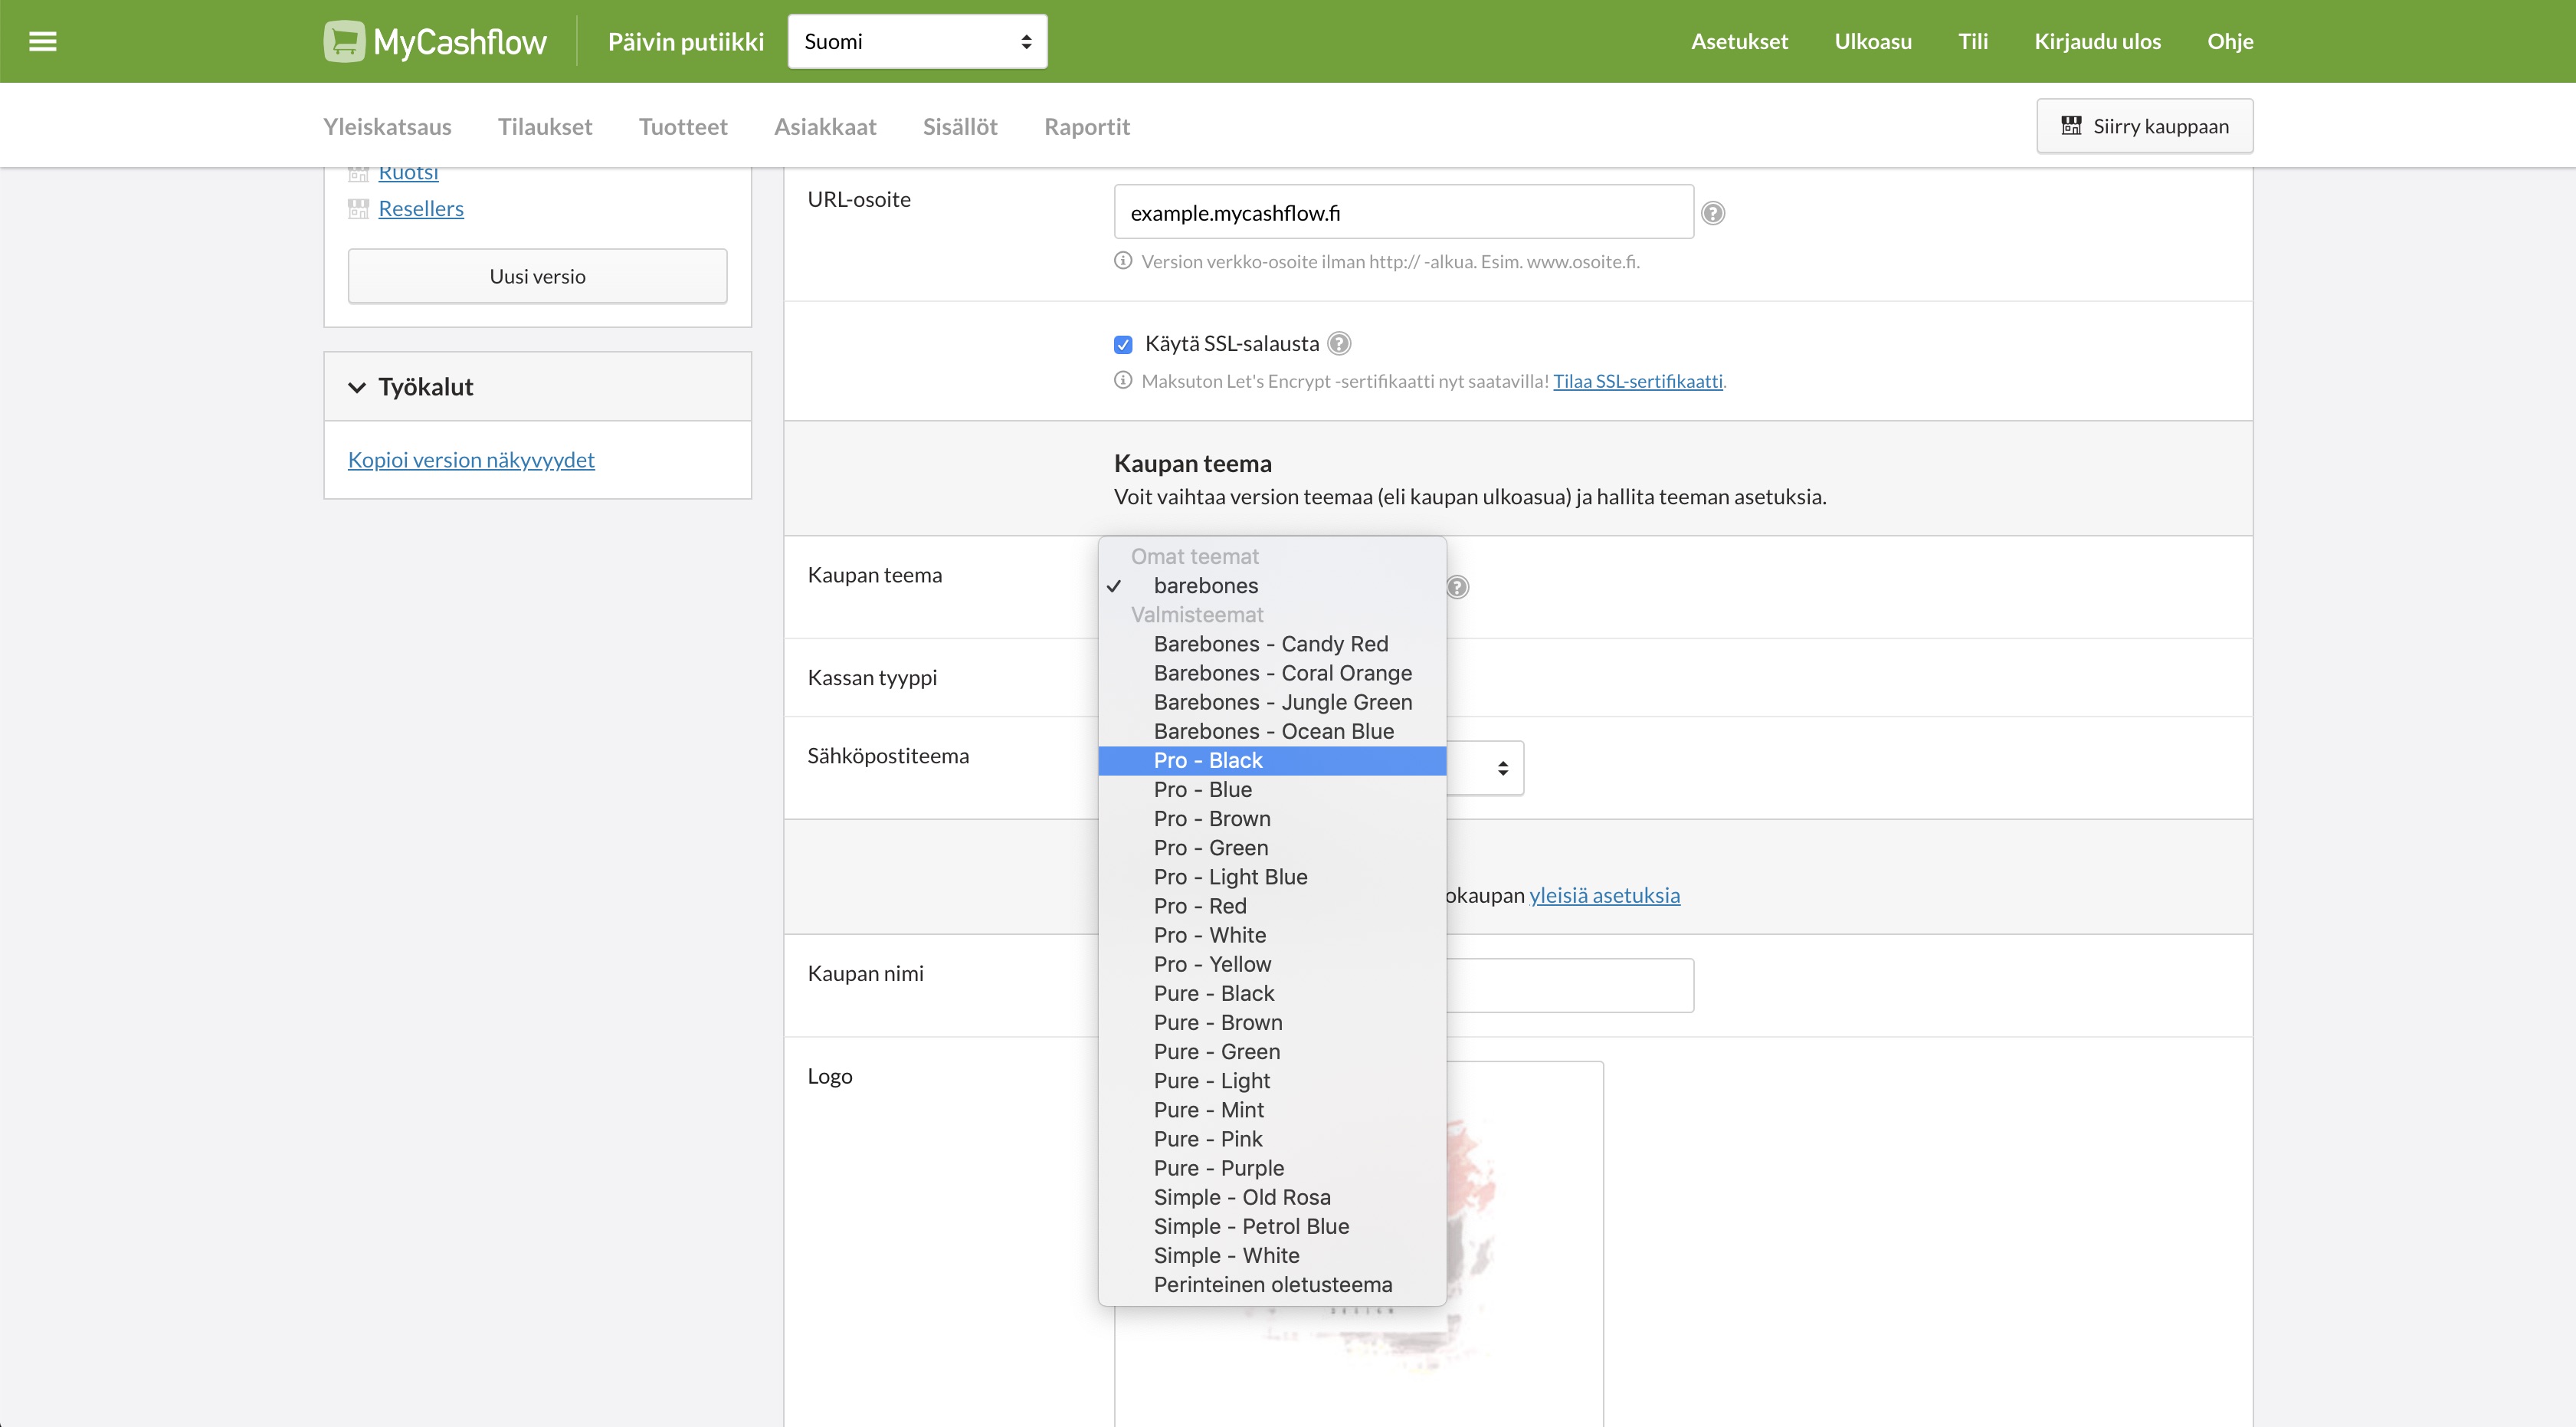Select Simple - Old Rosa theme option

click(1241, 1197)
